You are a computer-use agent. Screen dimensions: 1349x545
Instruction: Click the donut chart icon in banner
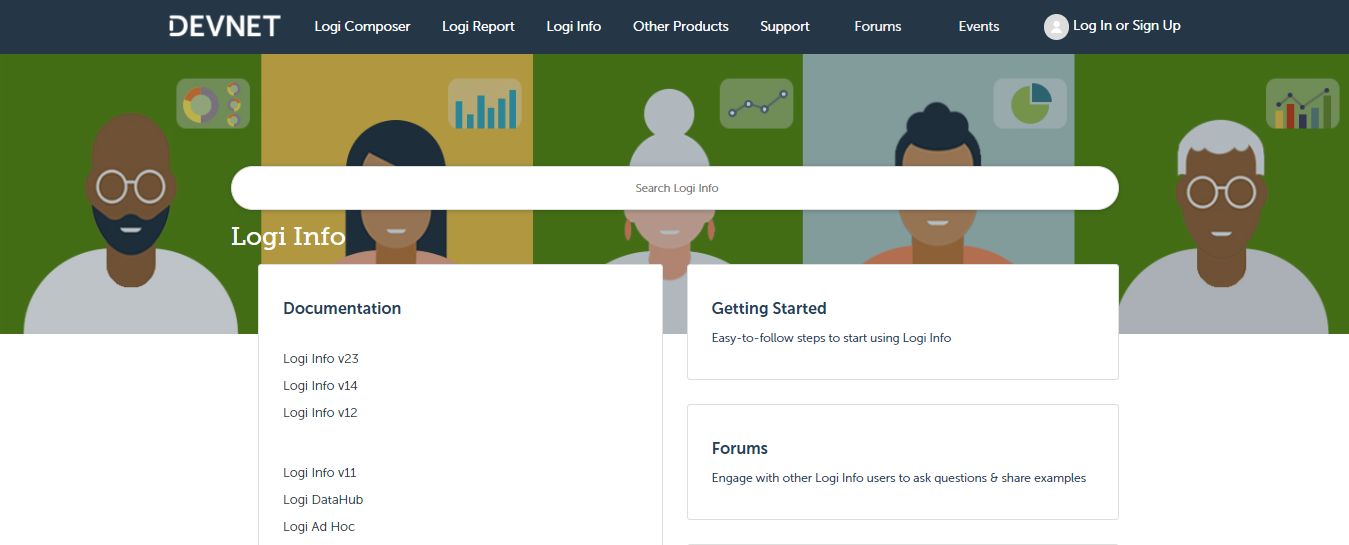point(213,104)
